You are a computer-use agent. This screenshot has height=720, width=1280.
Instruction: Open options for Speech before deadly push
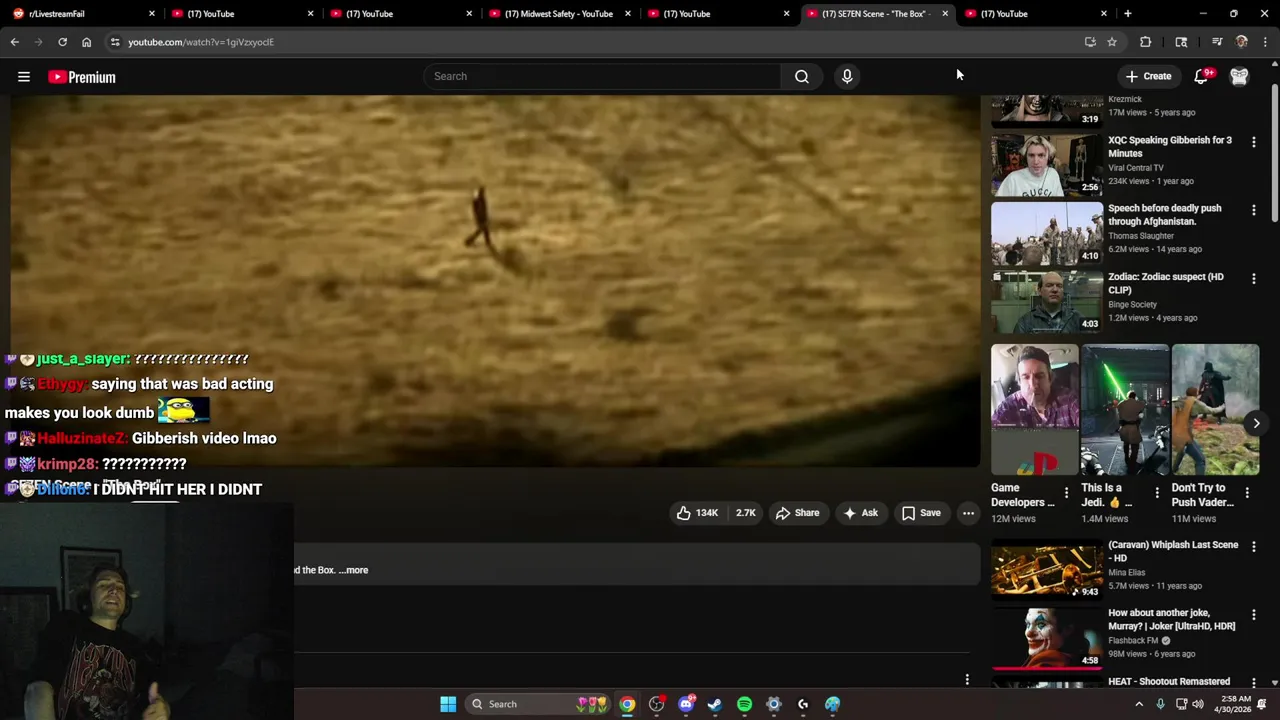[x=1253, y=210]
